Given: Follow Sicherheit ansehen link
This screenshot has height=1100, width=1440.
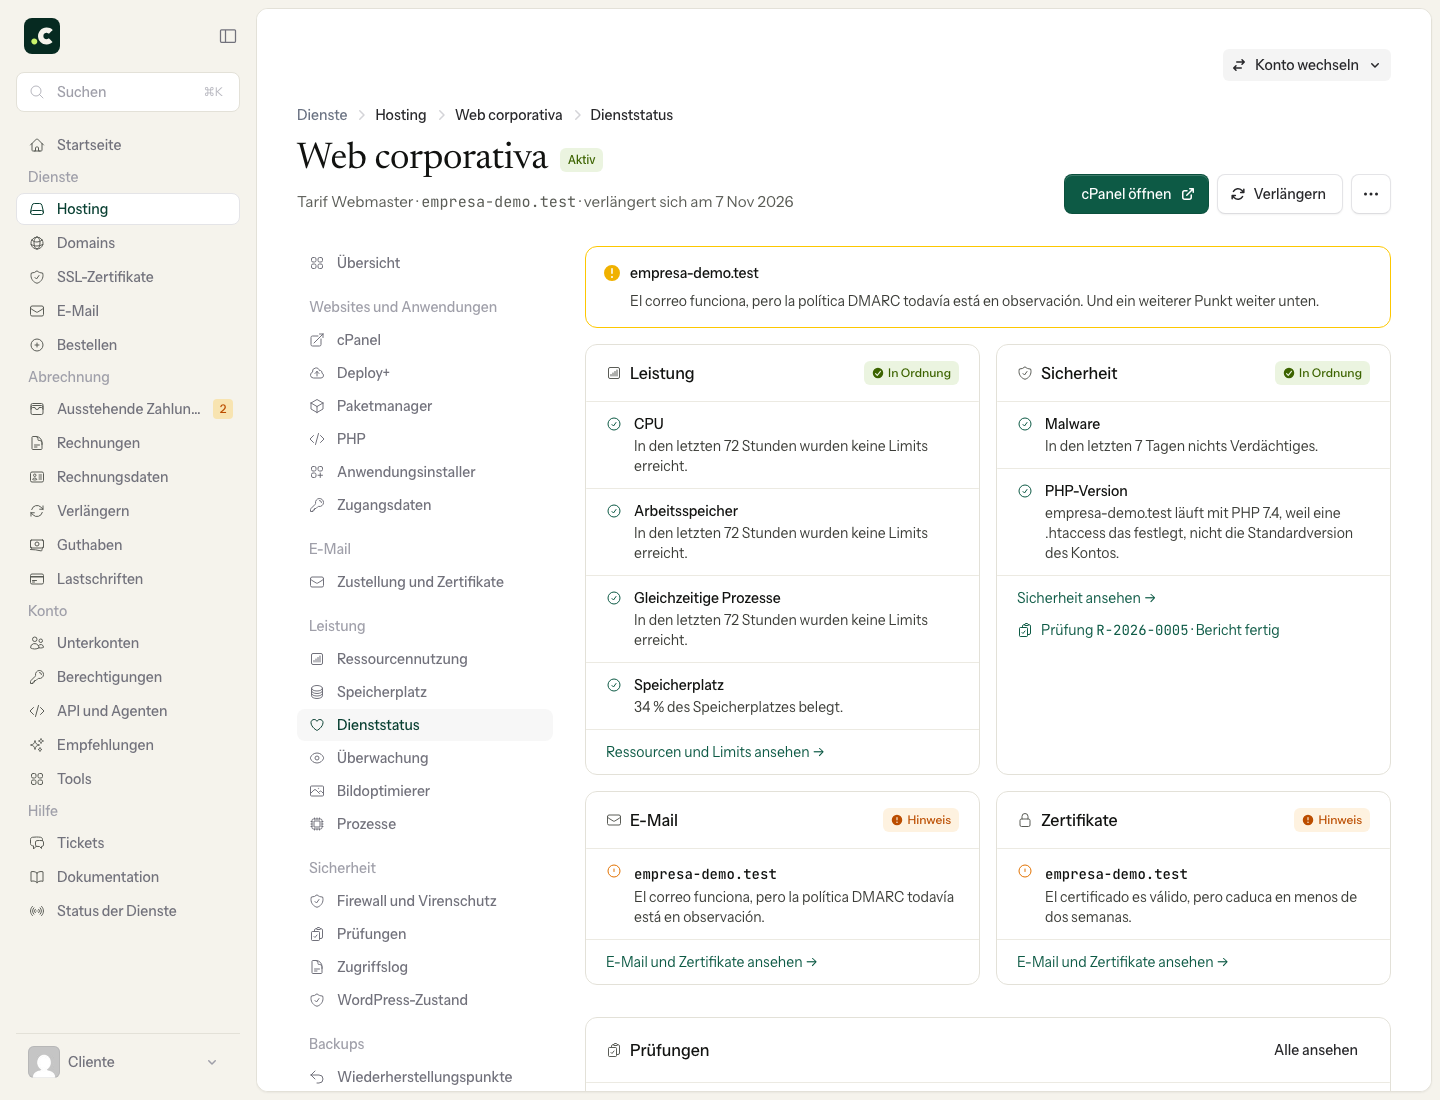Looking at the screenshot, I should (1086, 598).
